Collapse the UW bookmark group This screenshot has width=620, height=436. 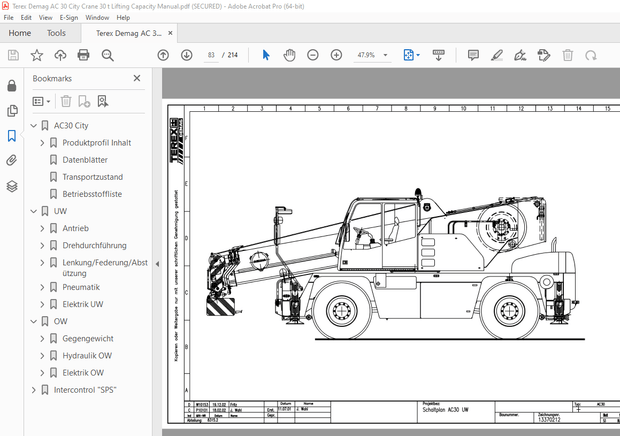click(34, 211)
